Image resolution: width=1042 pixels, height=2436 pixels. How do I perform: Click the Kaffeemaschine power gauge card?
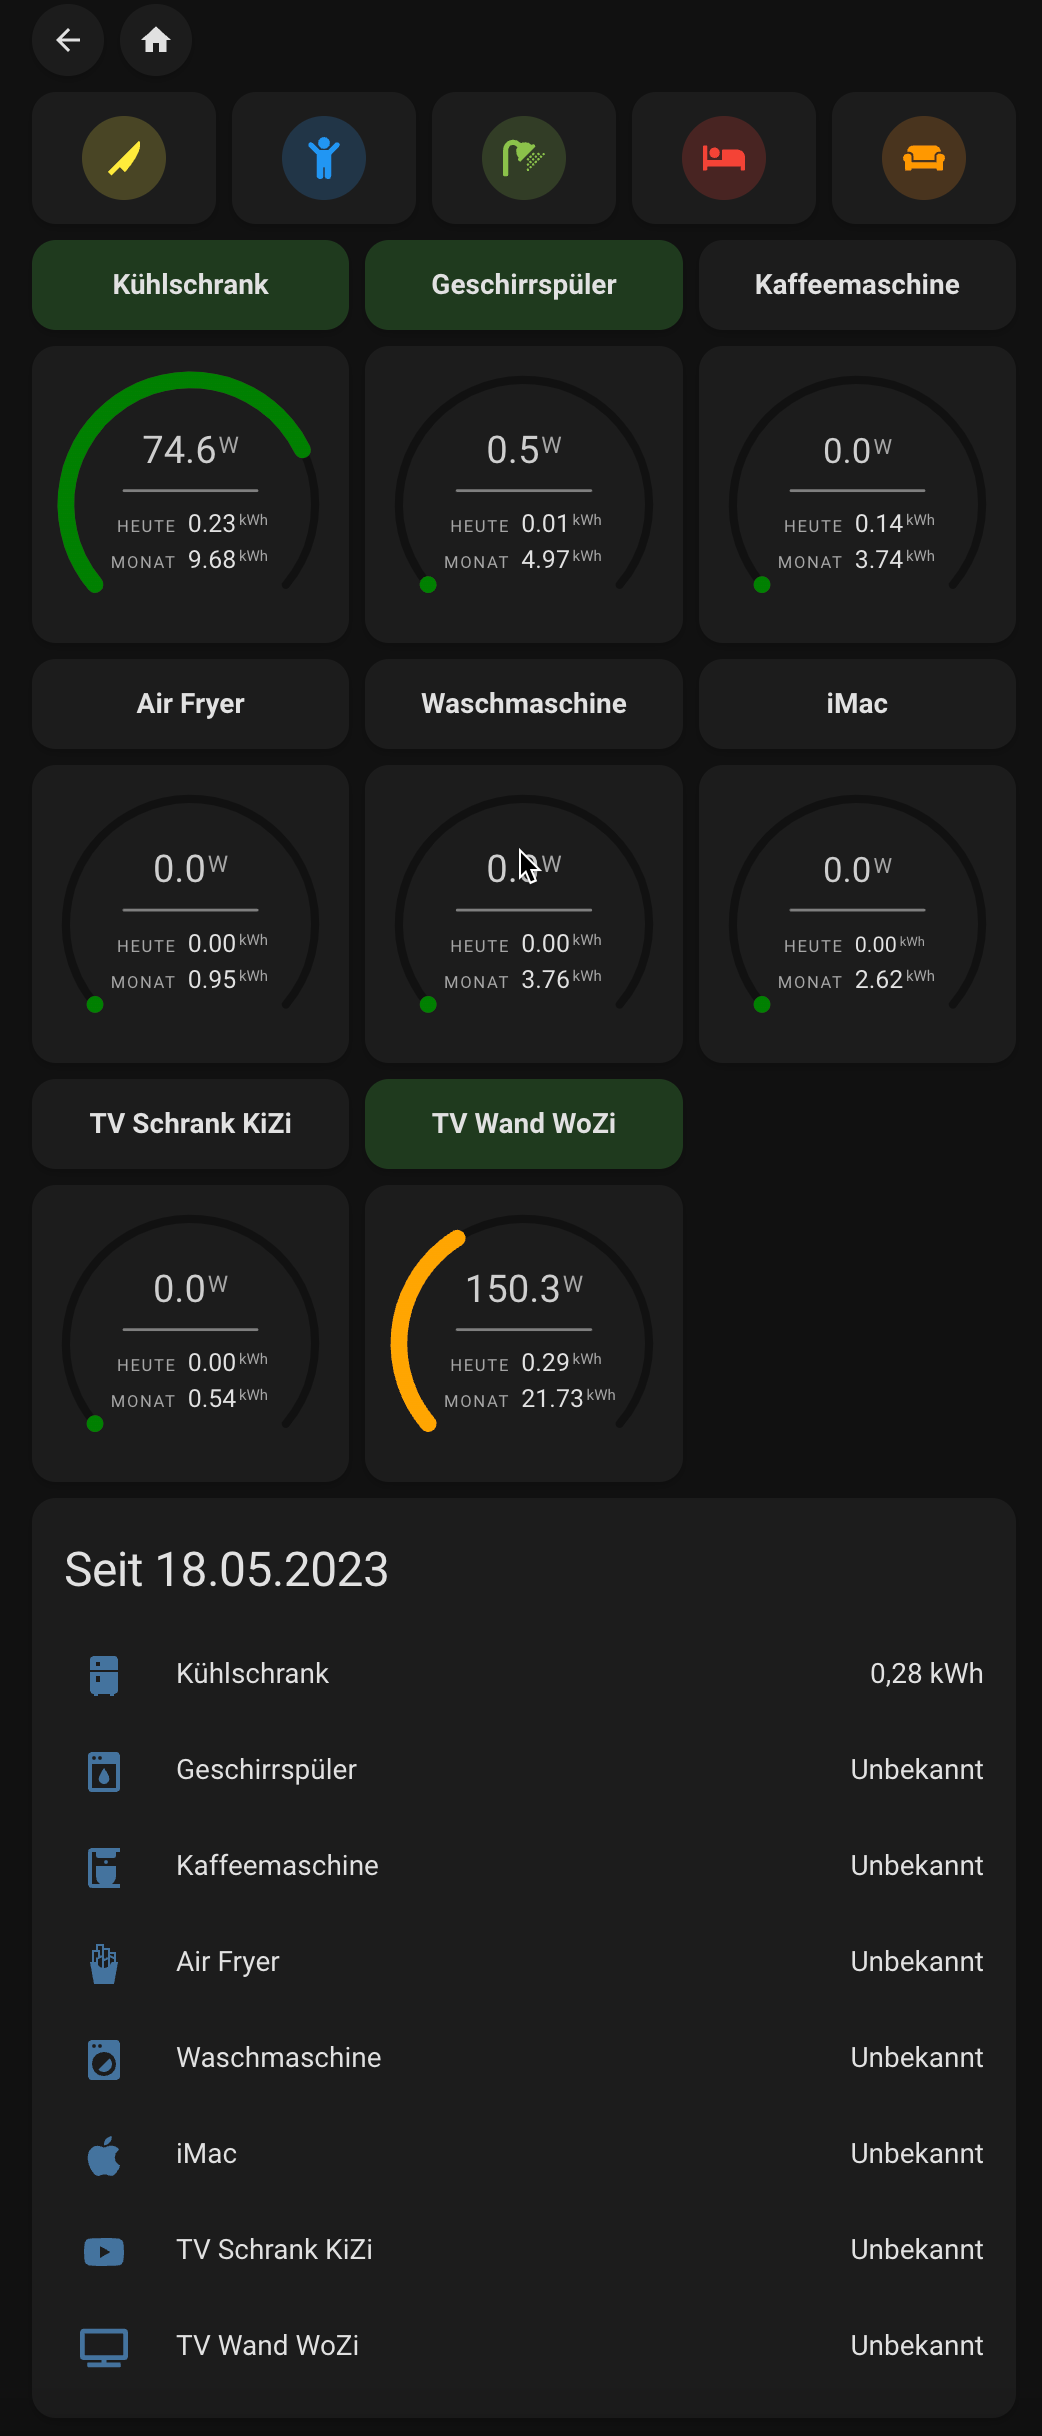click(857, 494)
